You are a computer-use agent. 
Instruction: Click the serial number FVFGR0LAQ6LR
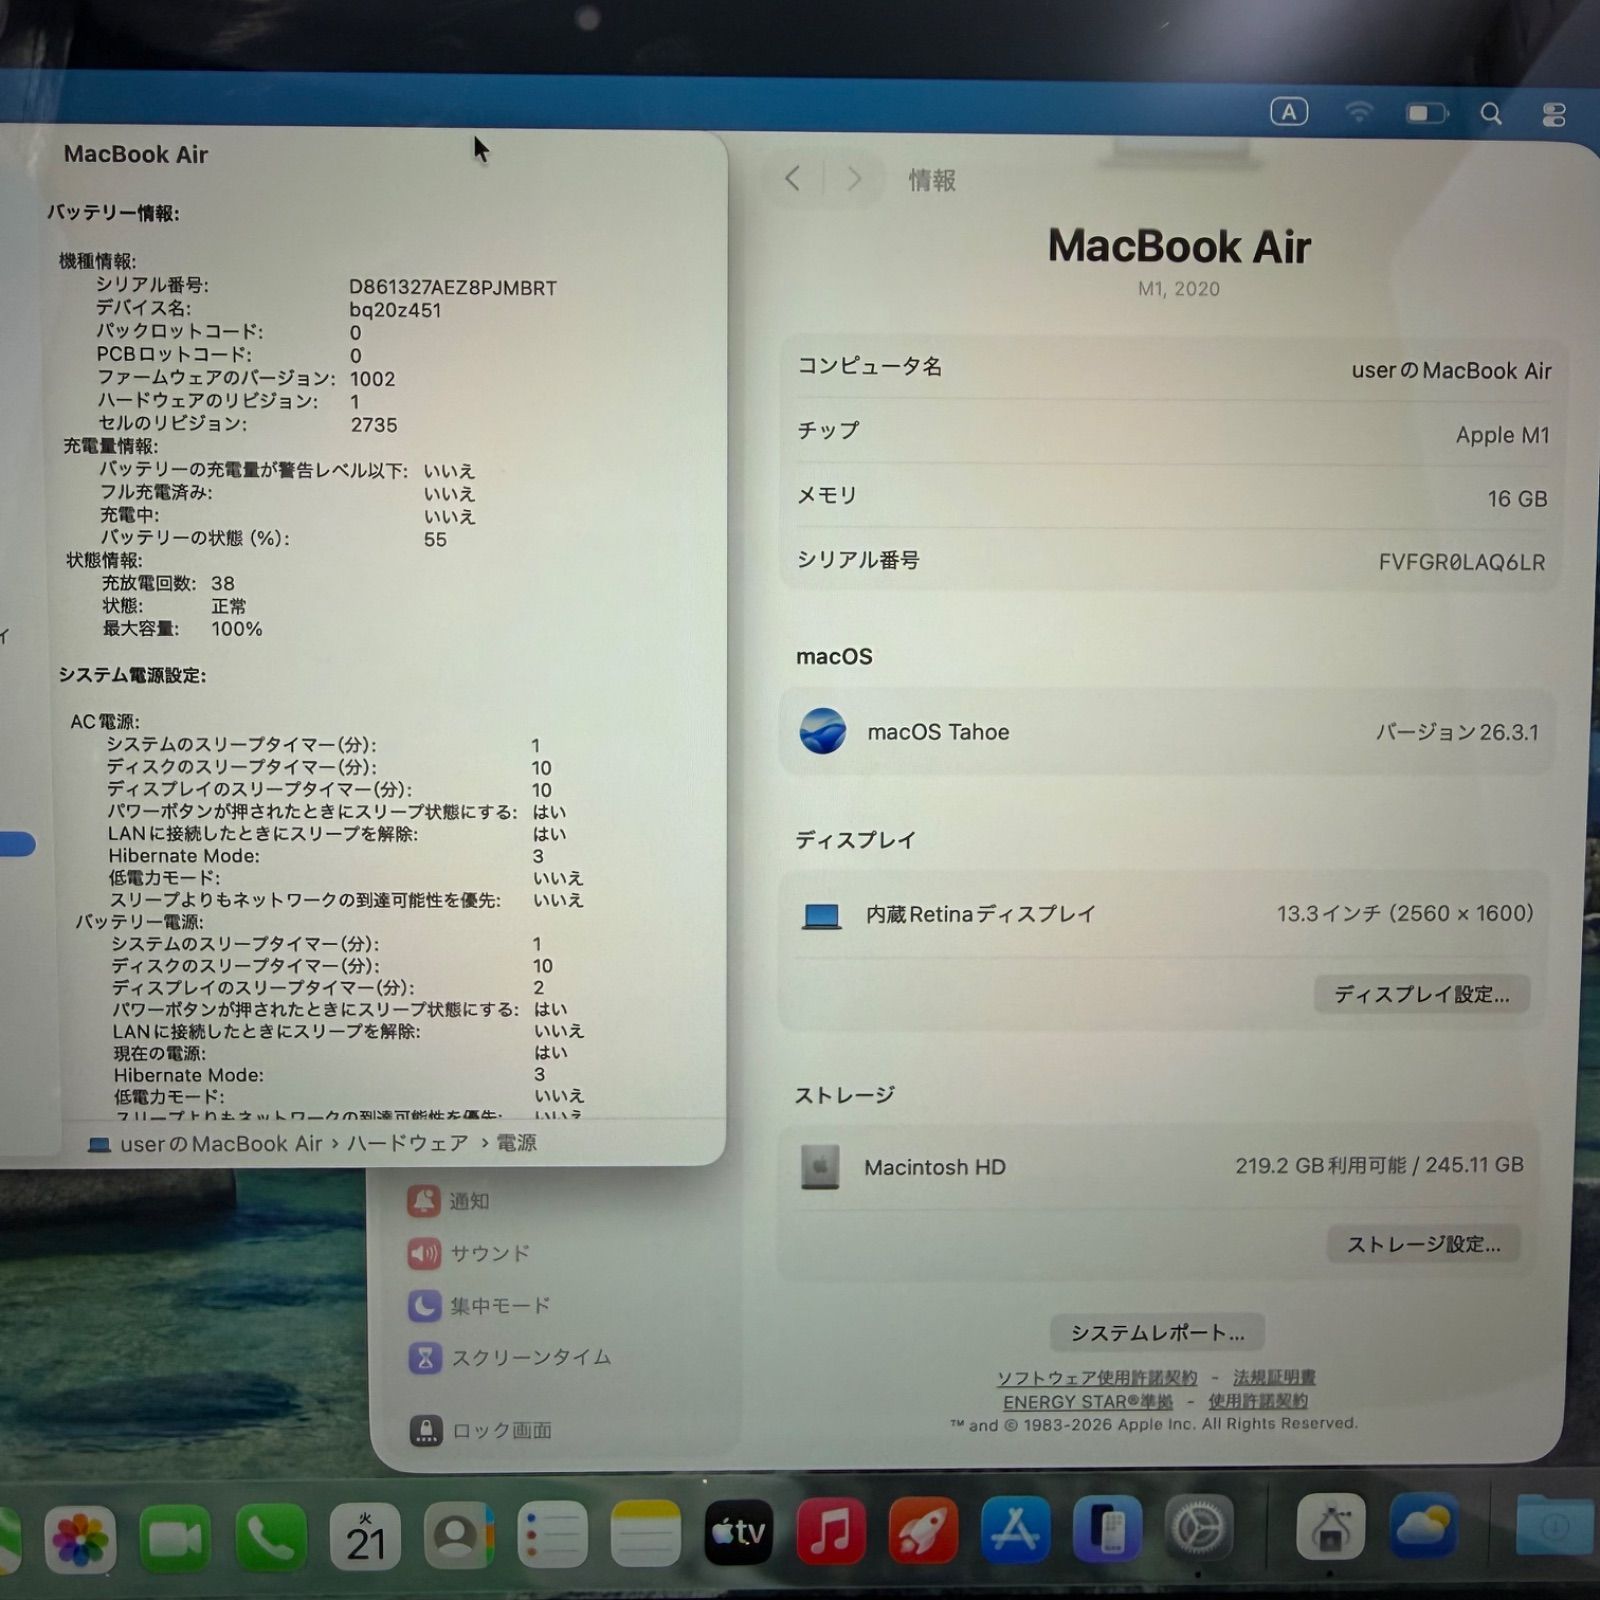[x=1461, y=562]
